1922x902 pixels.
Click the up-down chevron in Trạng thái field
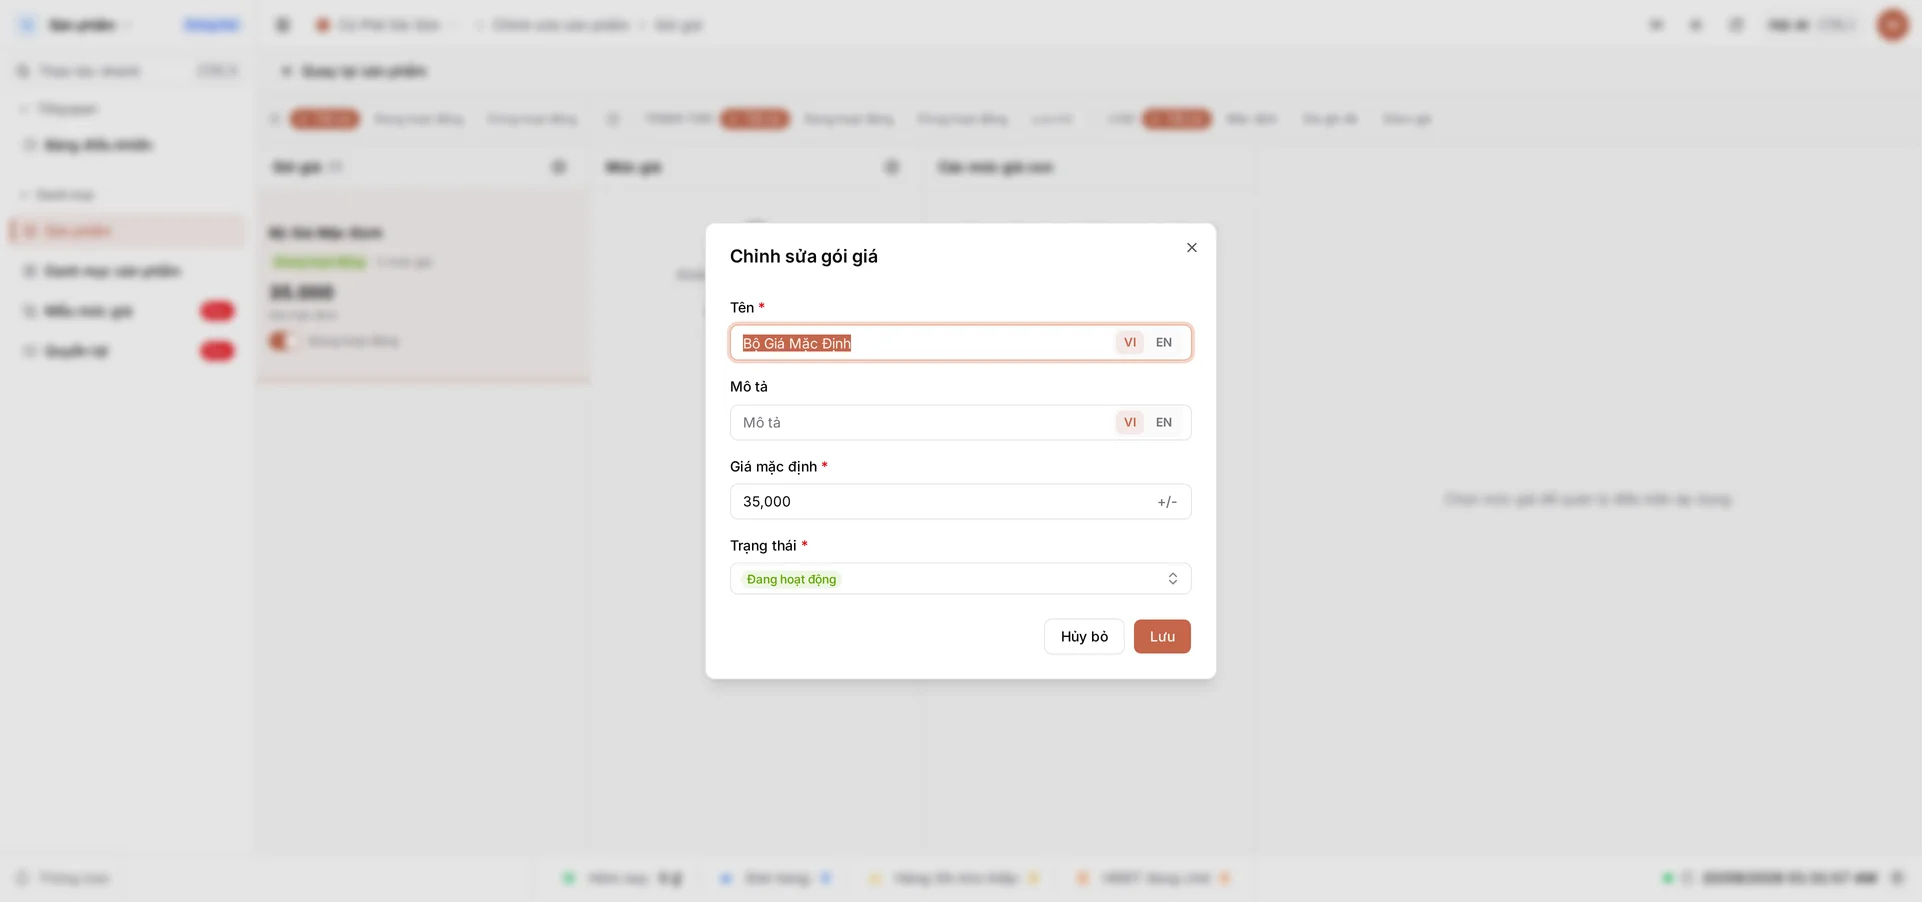pyautogui.click(x=1172, y=579)
